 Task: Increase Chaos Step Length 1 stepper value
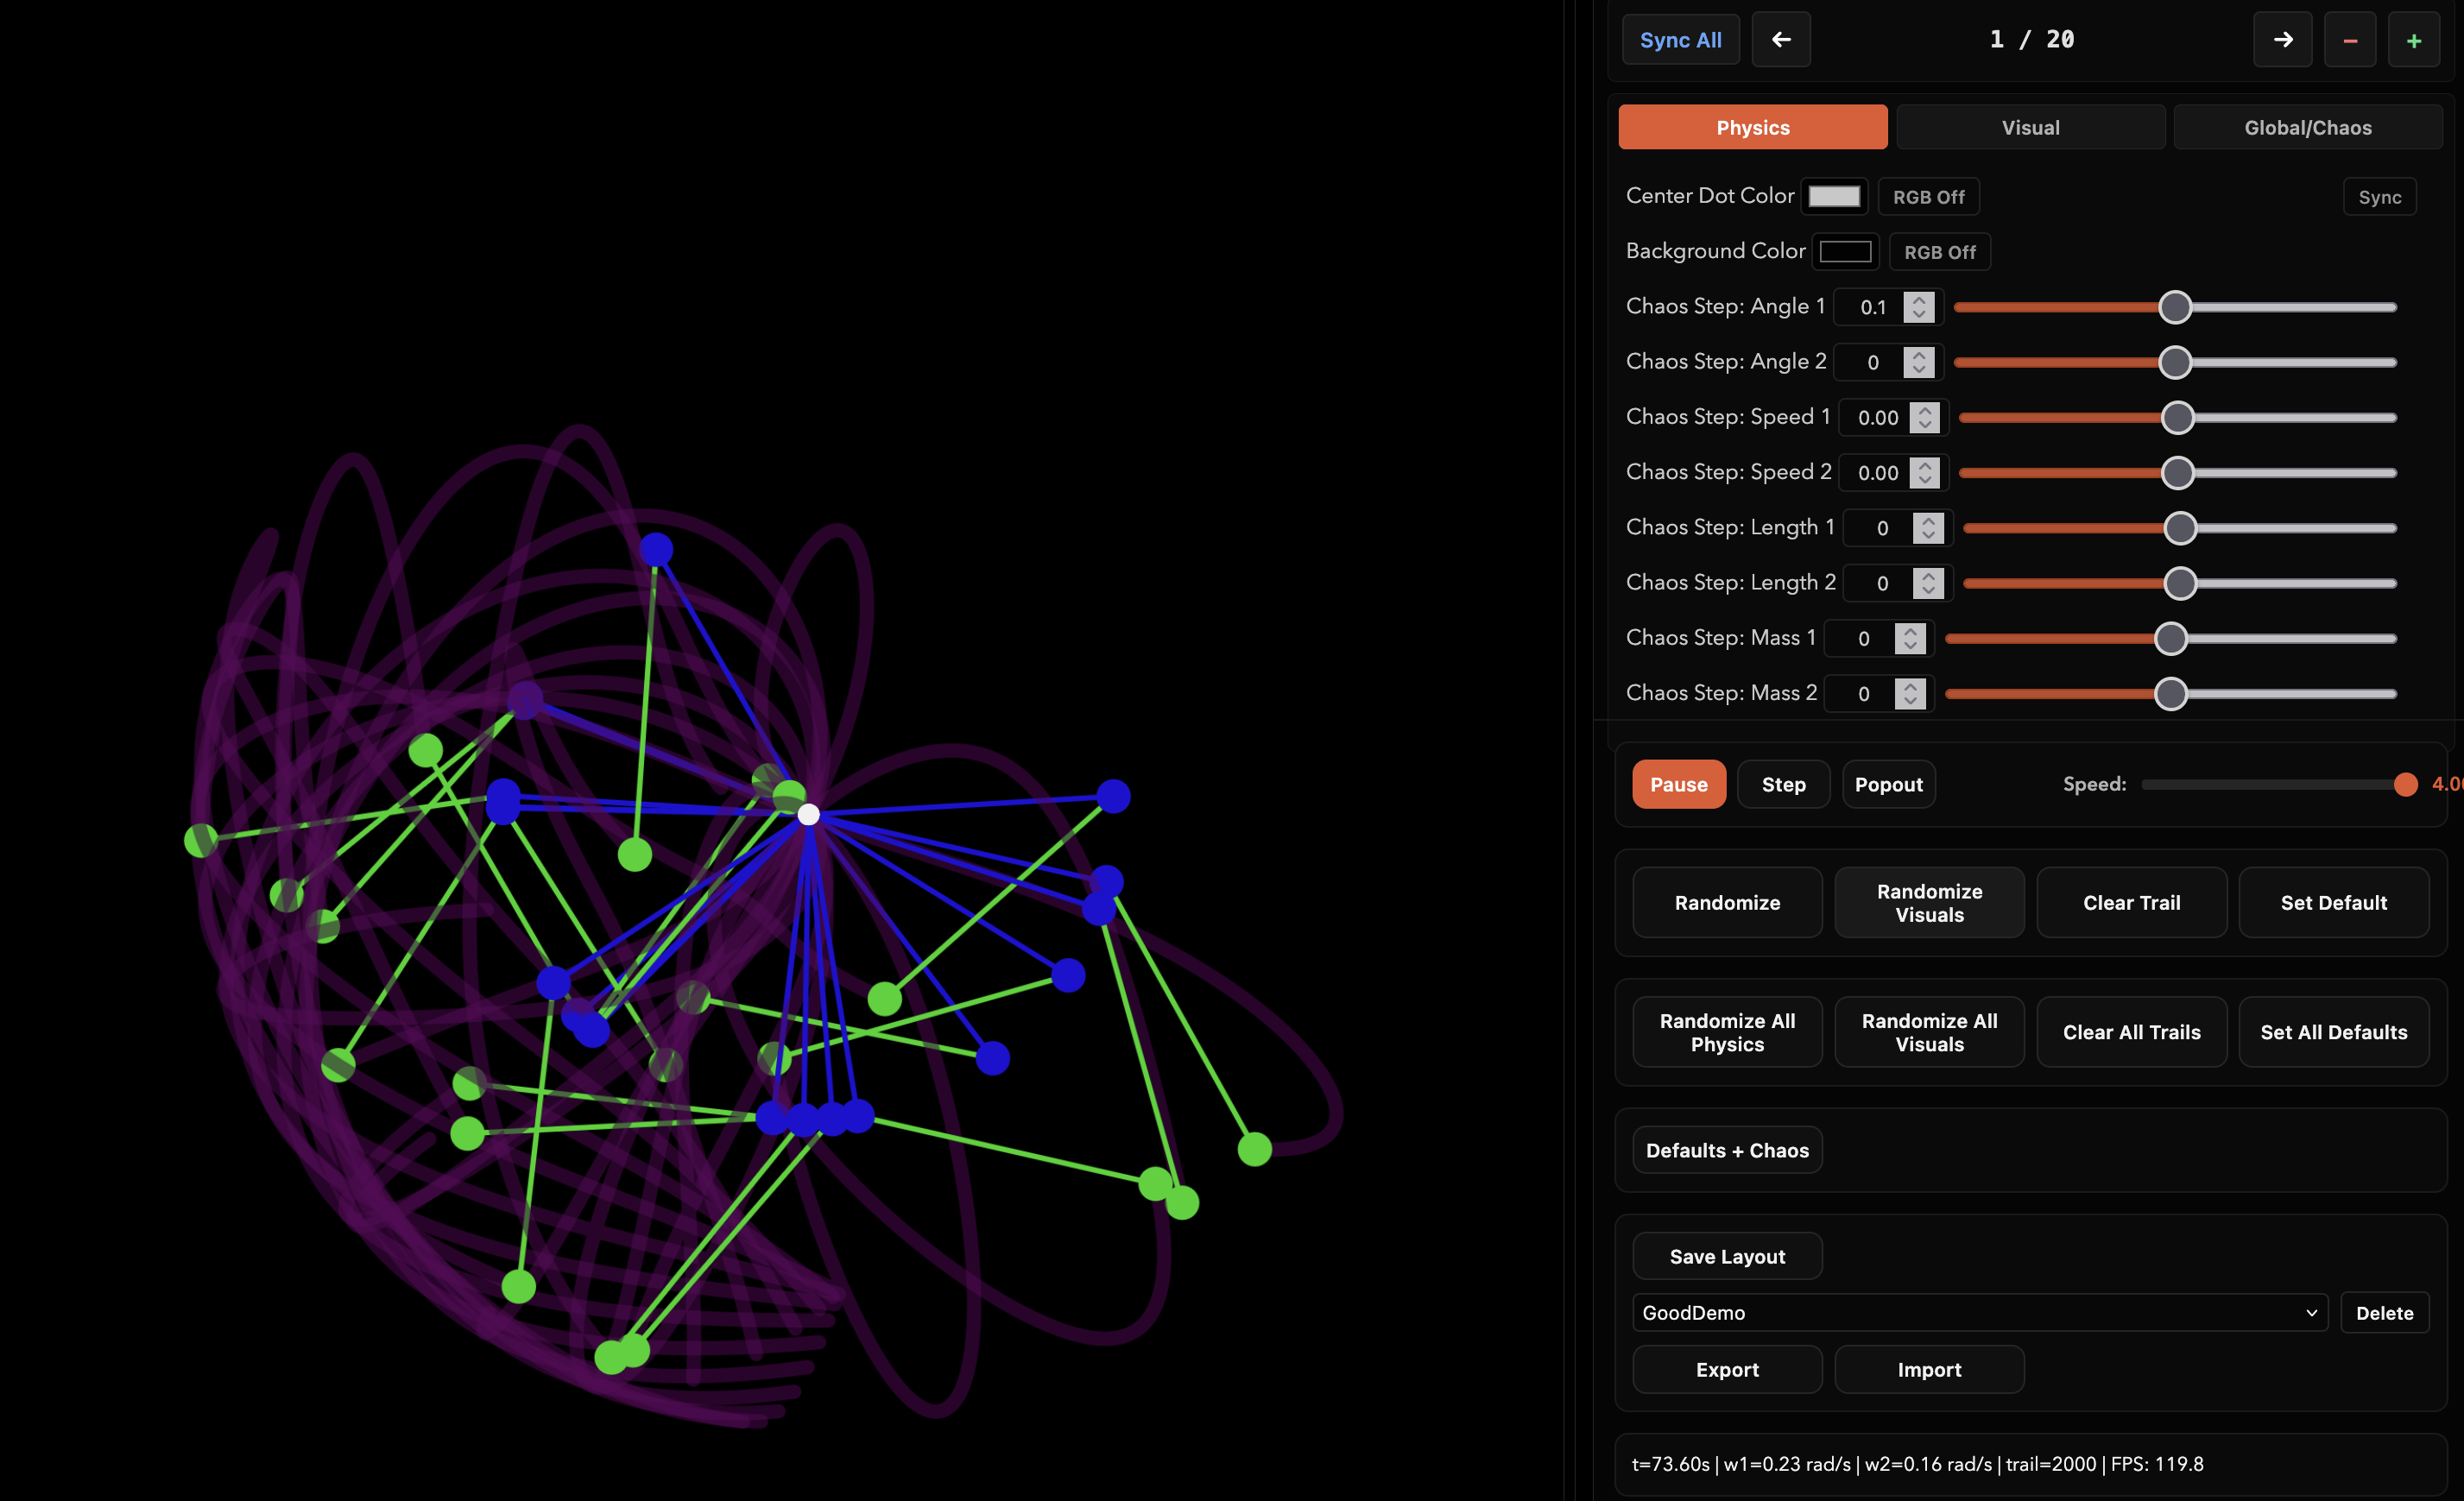coord(1928,520)
